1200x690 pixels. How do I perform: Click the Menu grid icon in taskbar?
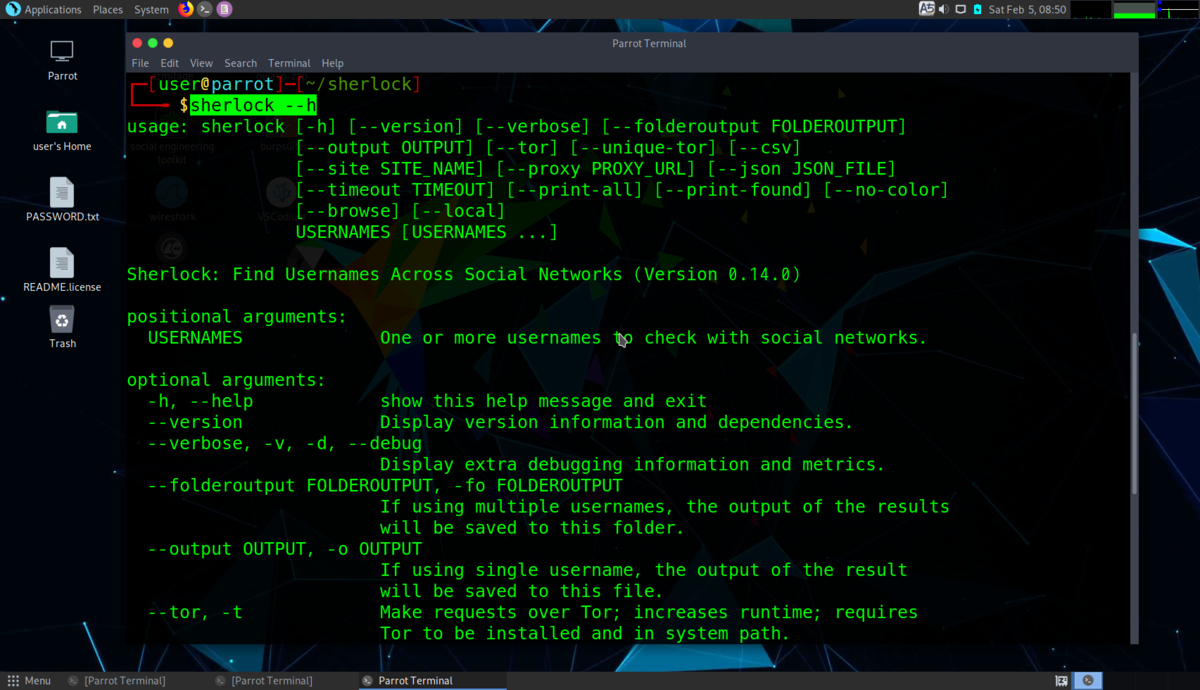pos(13,680)
